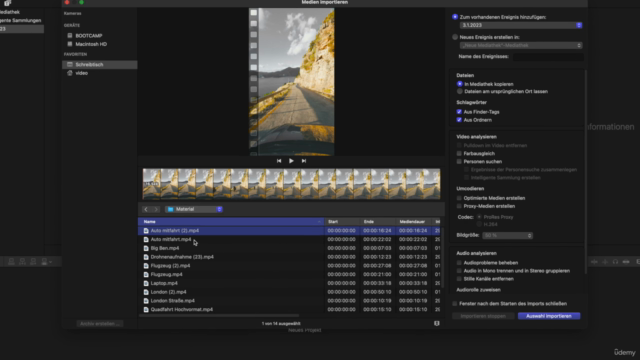
Task: Select the row 'Drohnenaufnahme (23).mp4'
Action: tap(289, 257)
